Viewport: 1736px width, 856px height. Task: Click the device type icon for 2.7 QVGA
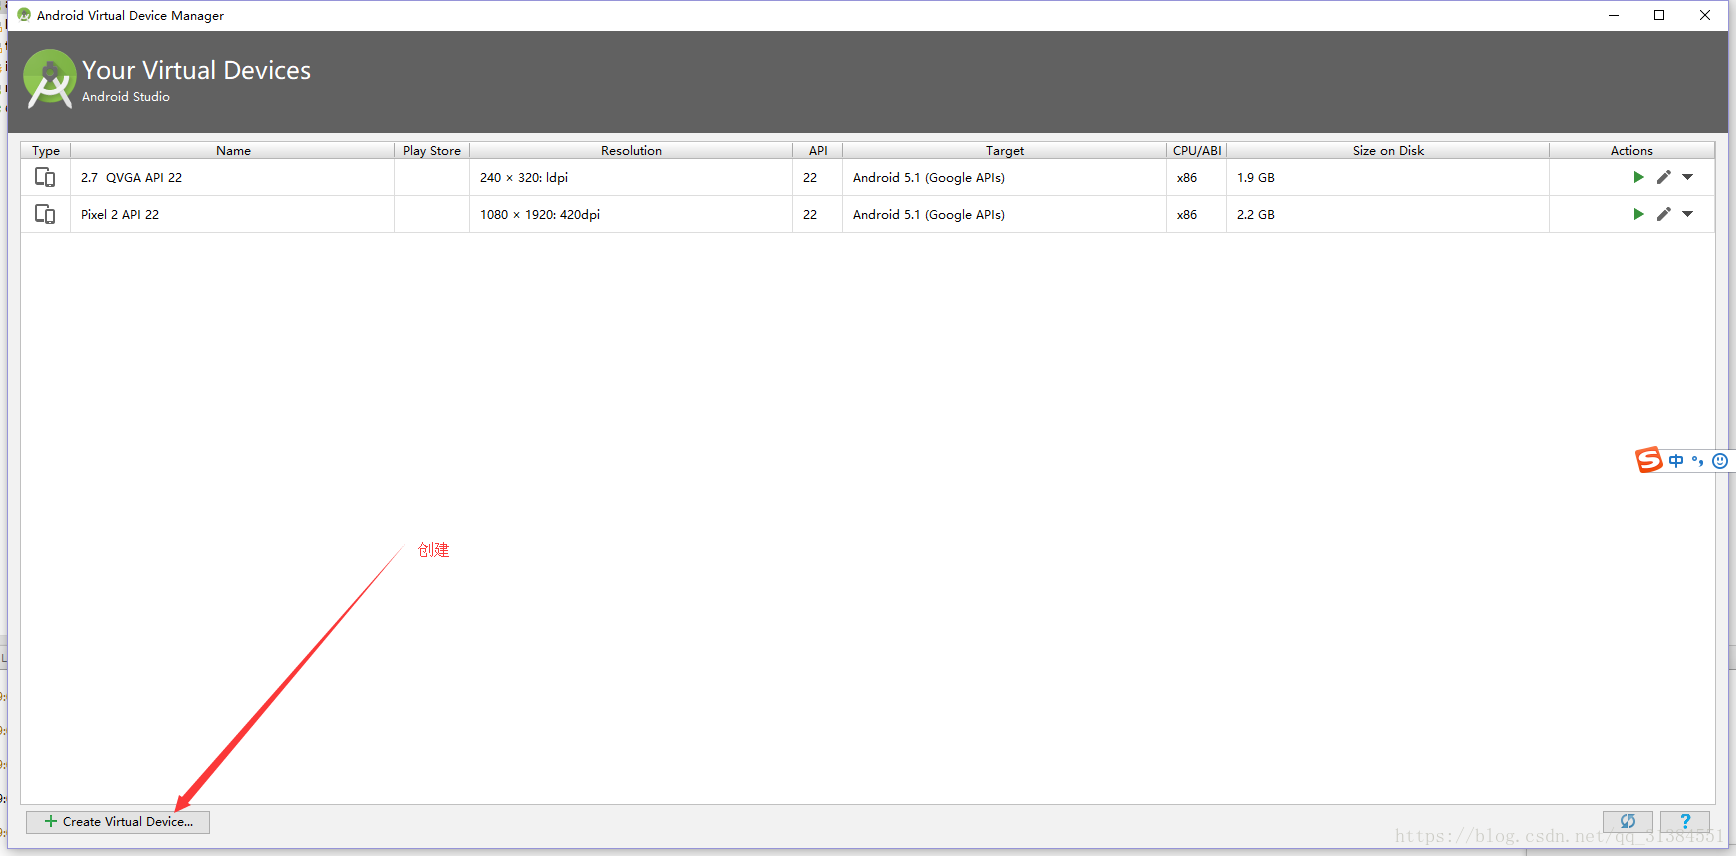[45, 177]
